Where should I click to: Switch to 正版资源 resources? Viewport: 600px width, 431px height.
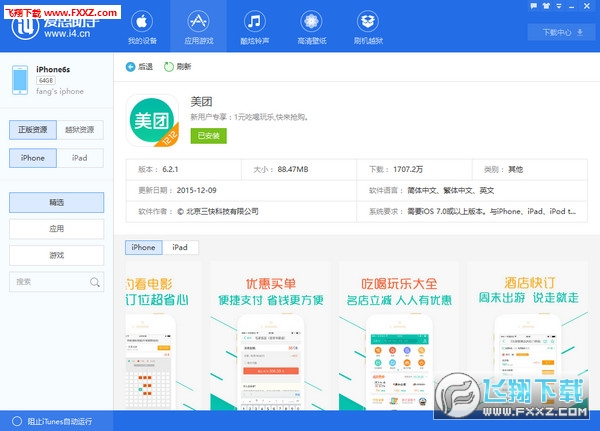tap(32, 130)
